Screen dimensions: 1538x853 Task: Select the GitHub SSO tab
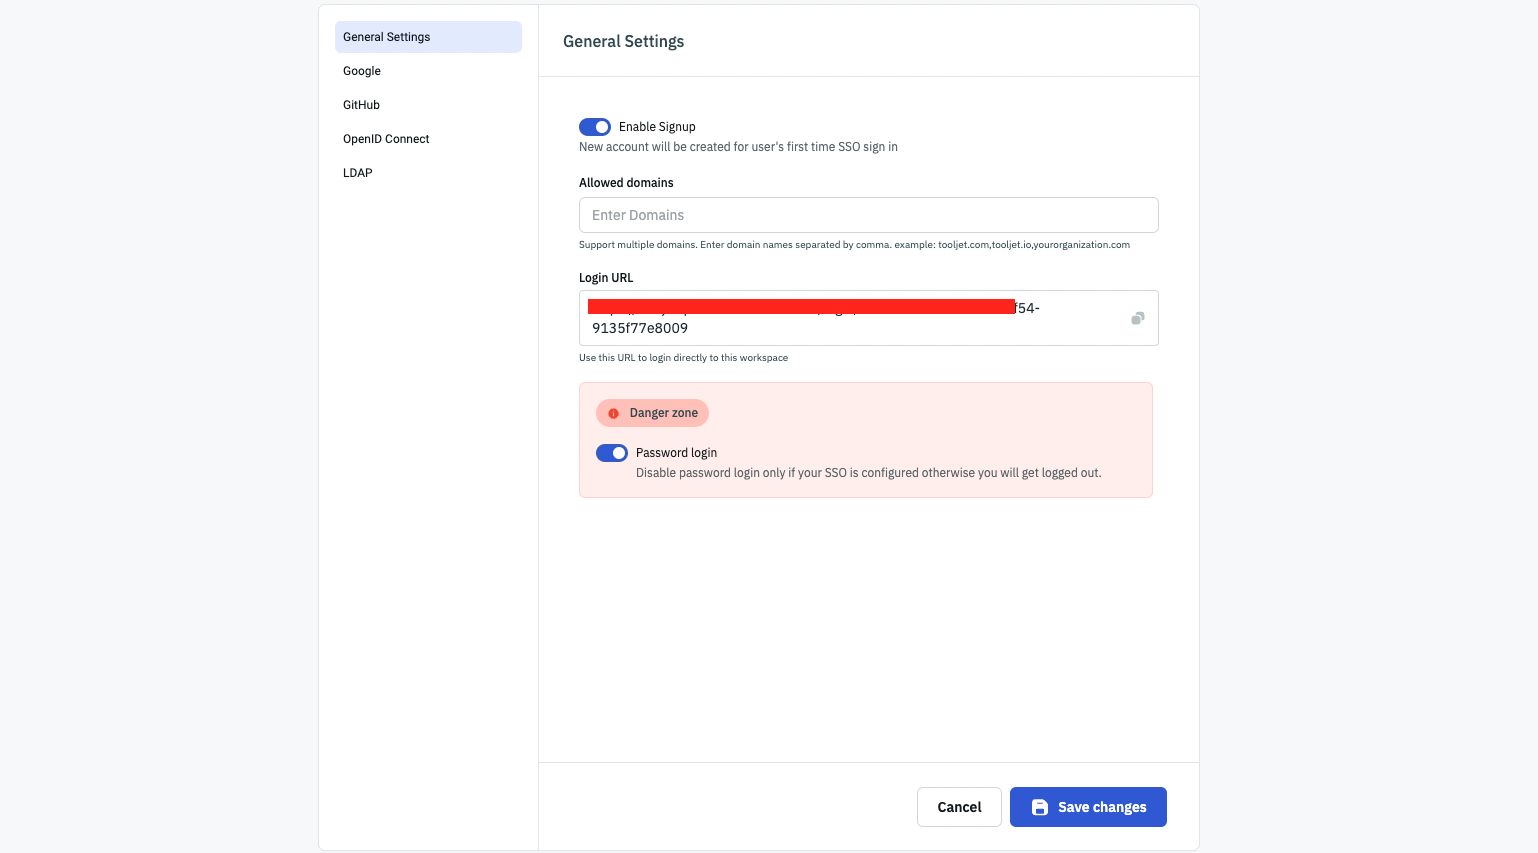point(361,105)
